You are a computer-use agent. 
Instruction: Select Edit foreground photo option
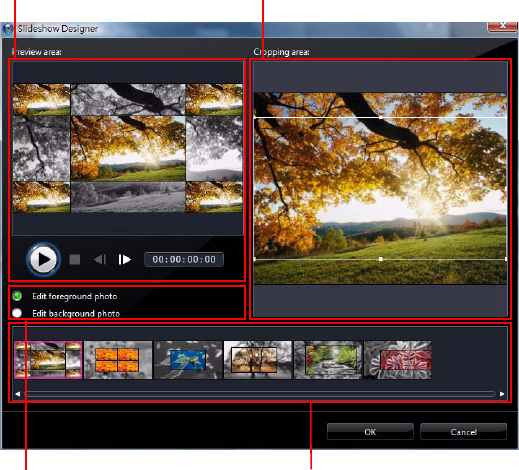click(x=17, y=296)
